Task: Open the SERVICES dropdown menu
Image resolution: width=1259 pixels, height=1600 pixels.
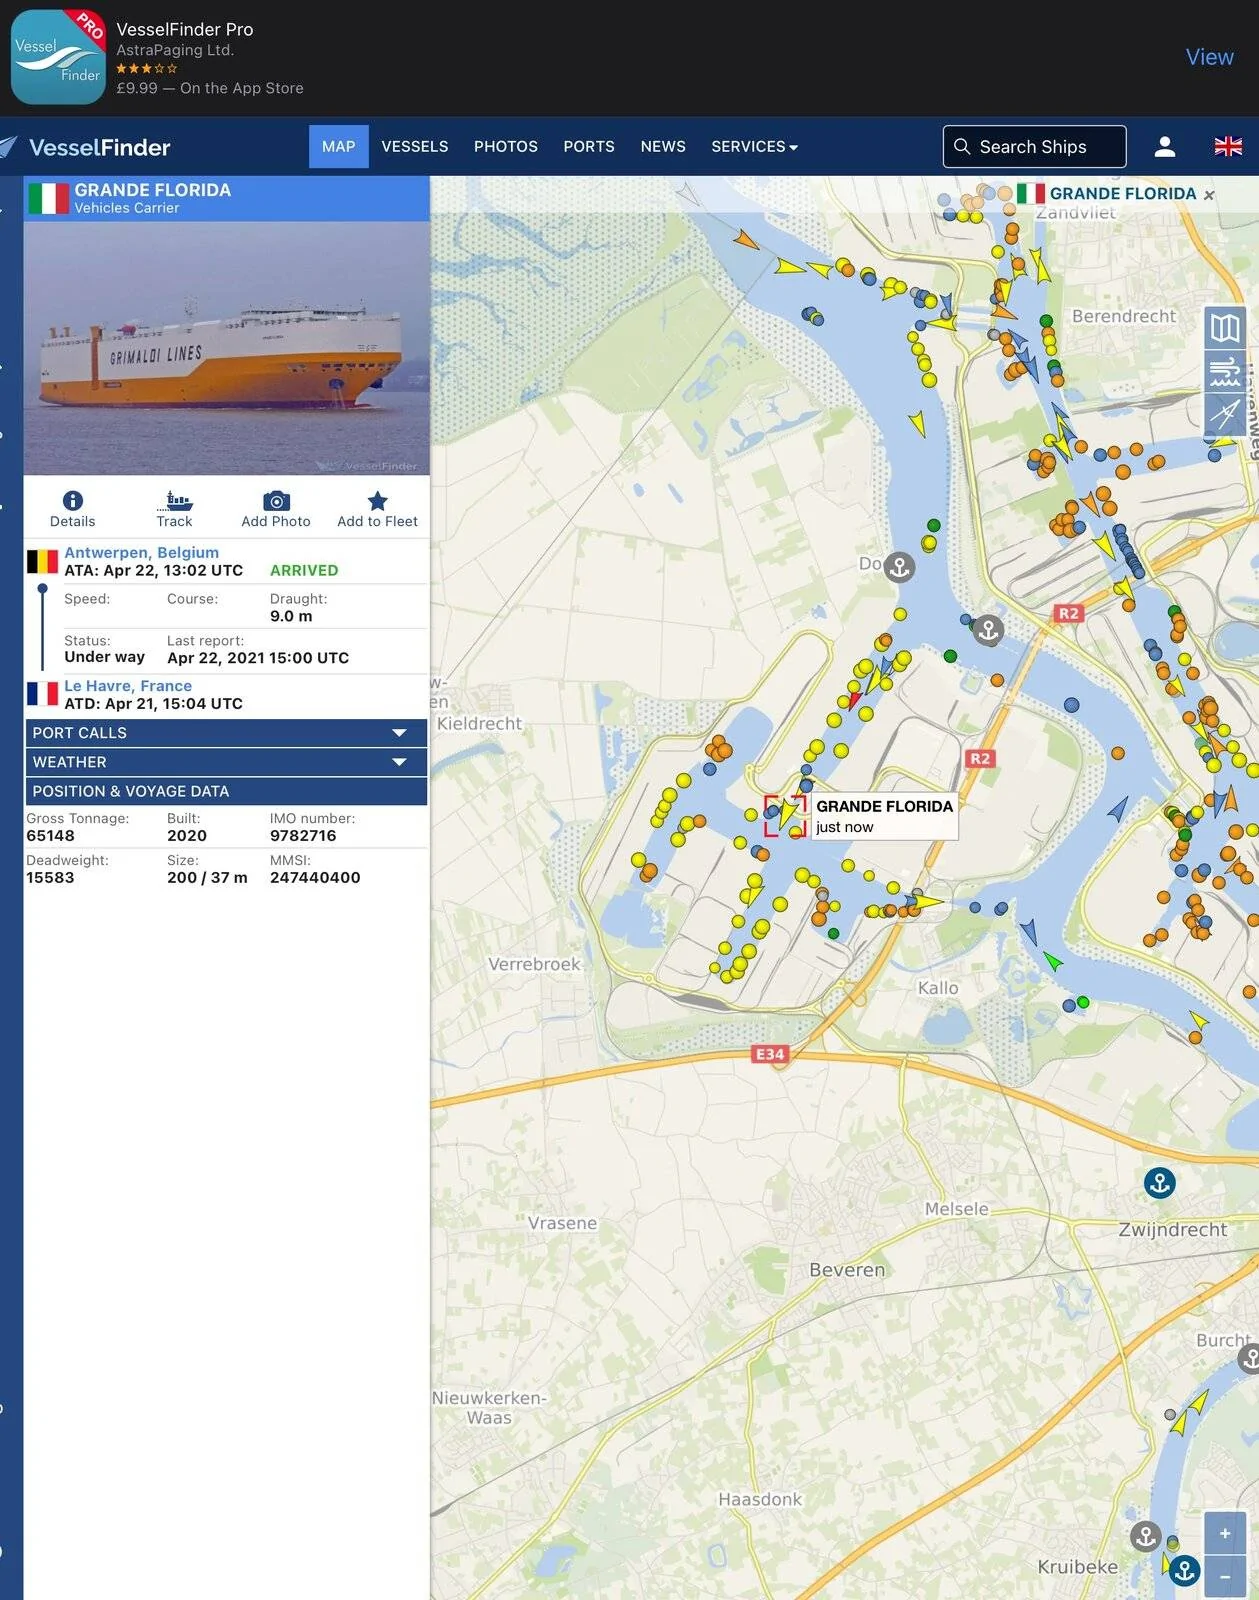Action: coord(754,146)
